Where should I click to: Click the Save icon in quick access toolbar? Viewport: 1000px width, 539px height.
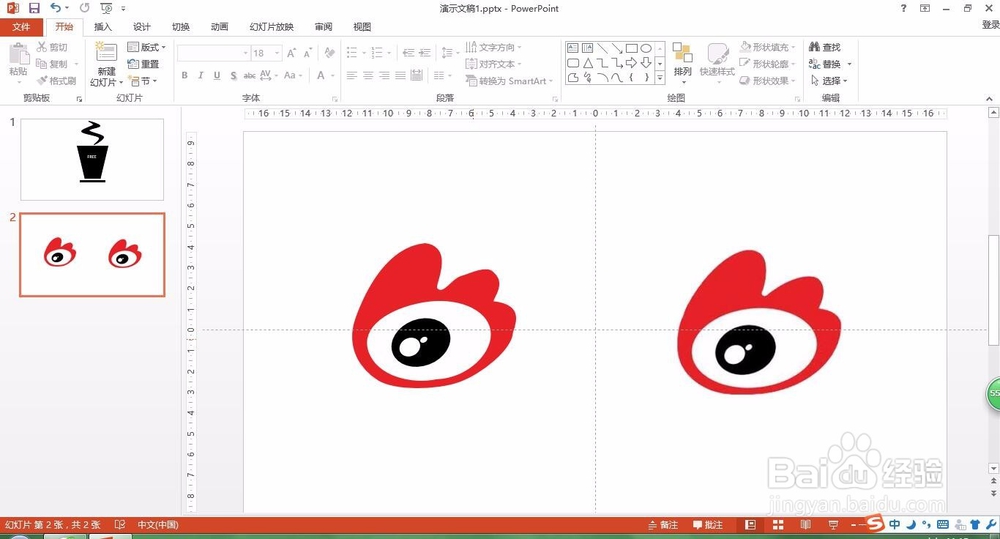click(x=34, y=8)
